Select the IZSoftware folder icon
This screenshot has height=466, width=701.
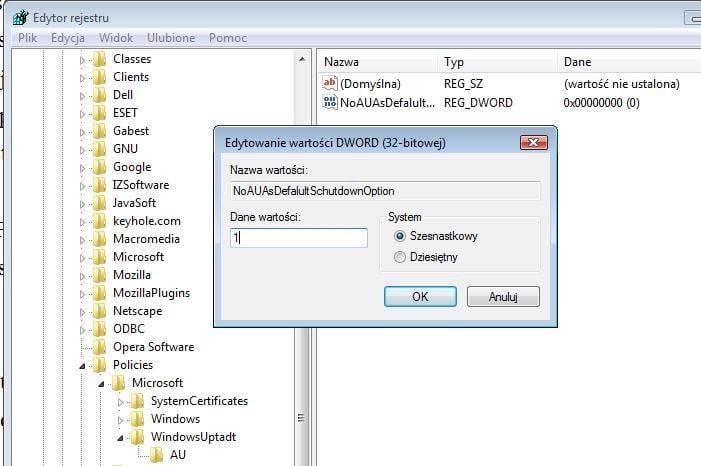click(x=99, y=185)
